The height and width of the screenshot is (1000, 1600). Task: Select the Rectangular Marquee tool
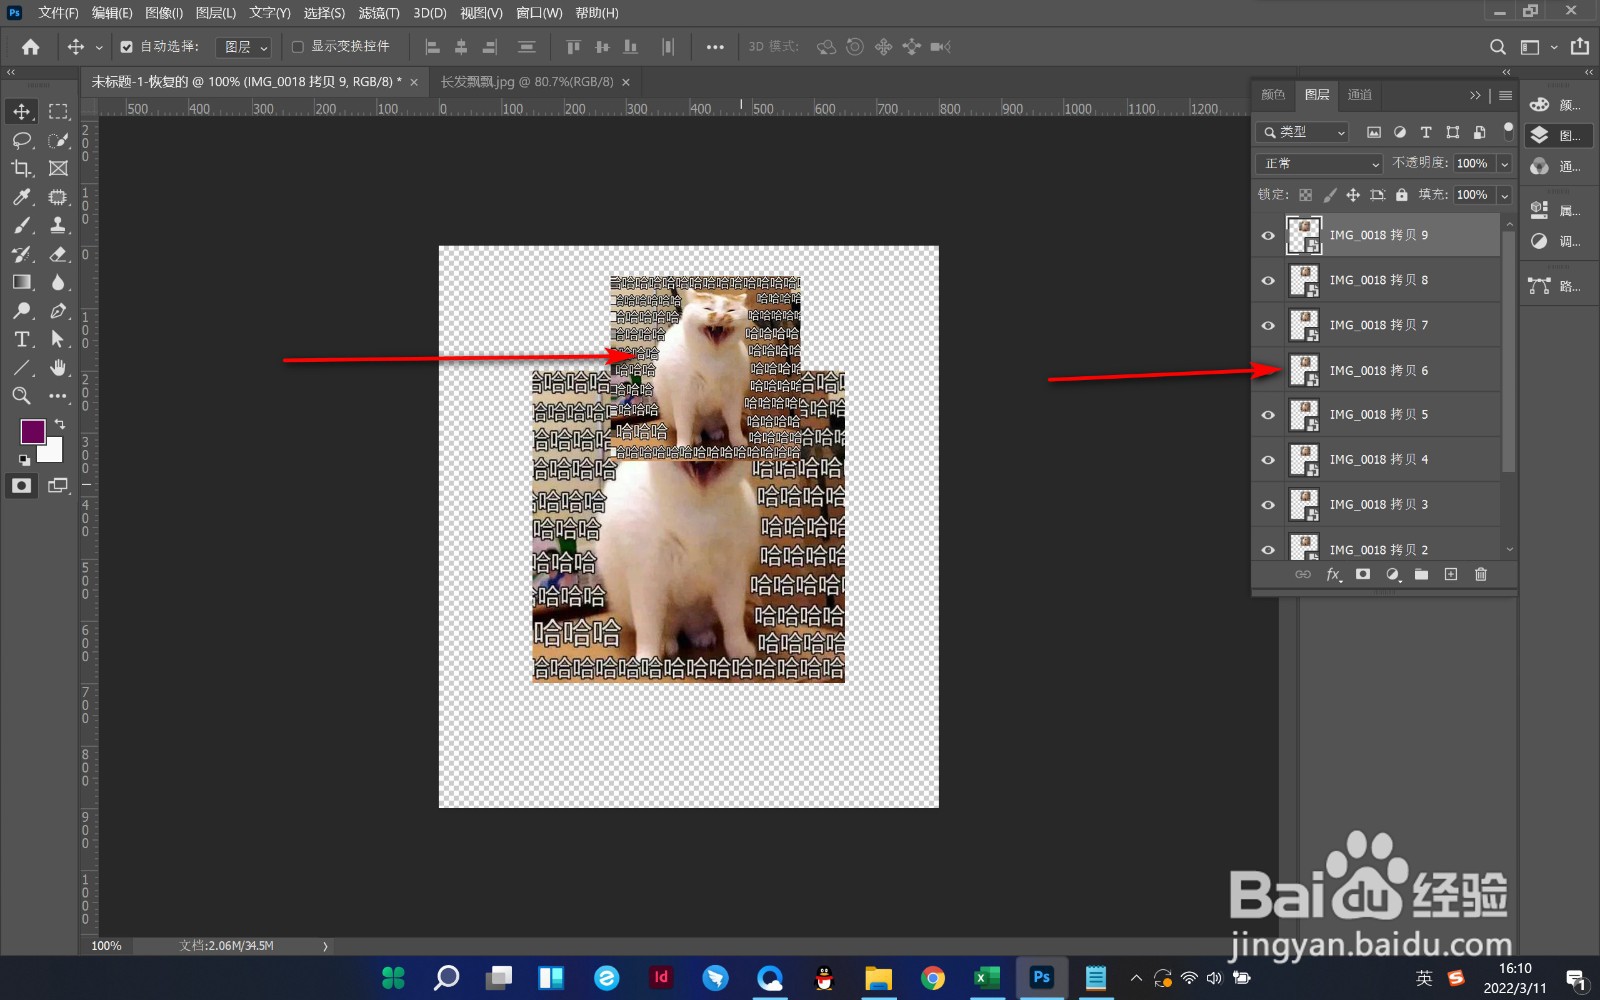click(x=59, y=111)
